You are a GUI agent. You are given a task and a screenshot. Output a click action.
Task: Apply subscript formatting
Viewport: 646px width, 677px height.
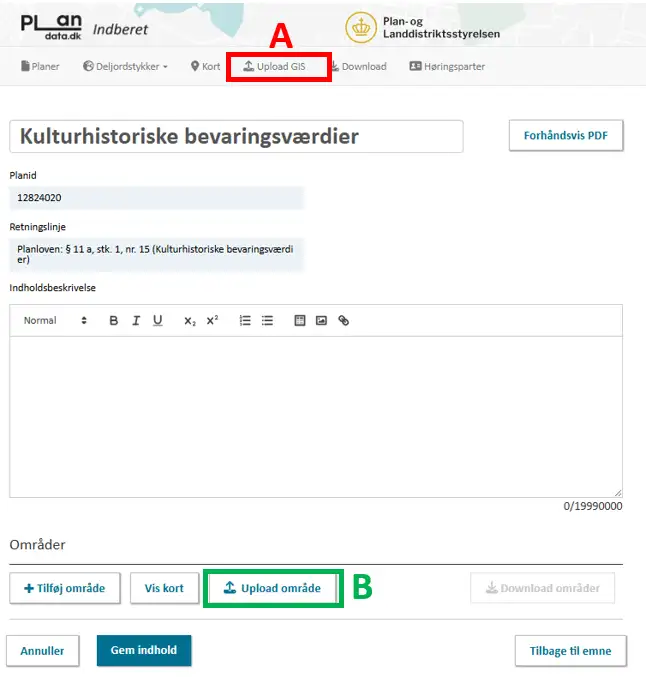(x=190, y=321)
